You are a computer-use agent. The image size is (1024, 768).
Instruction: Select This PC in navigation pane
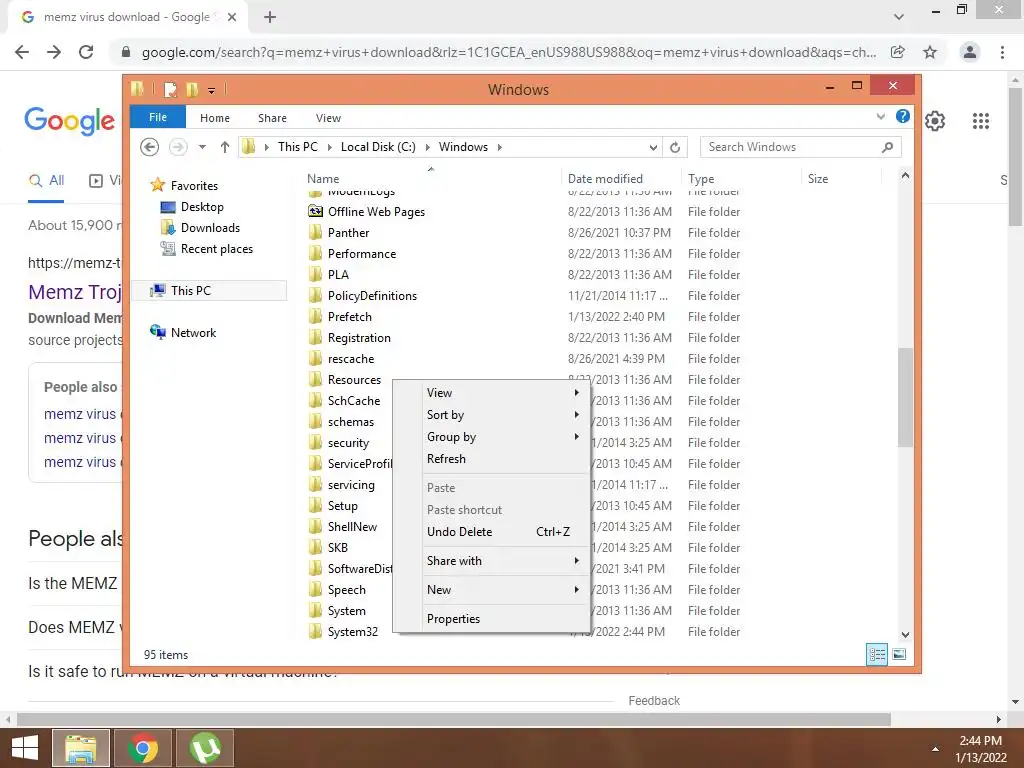pyautogui.click(x=210, y=291)
